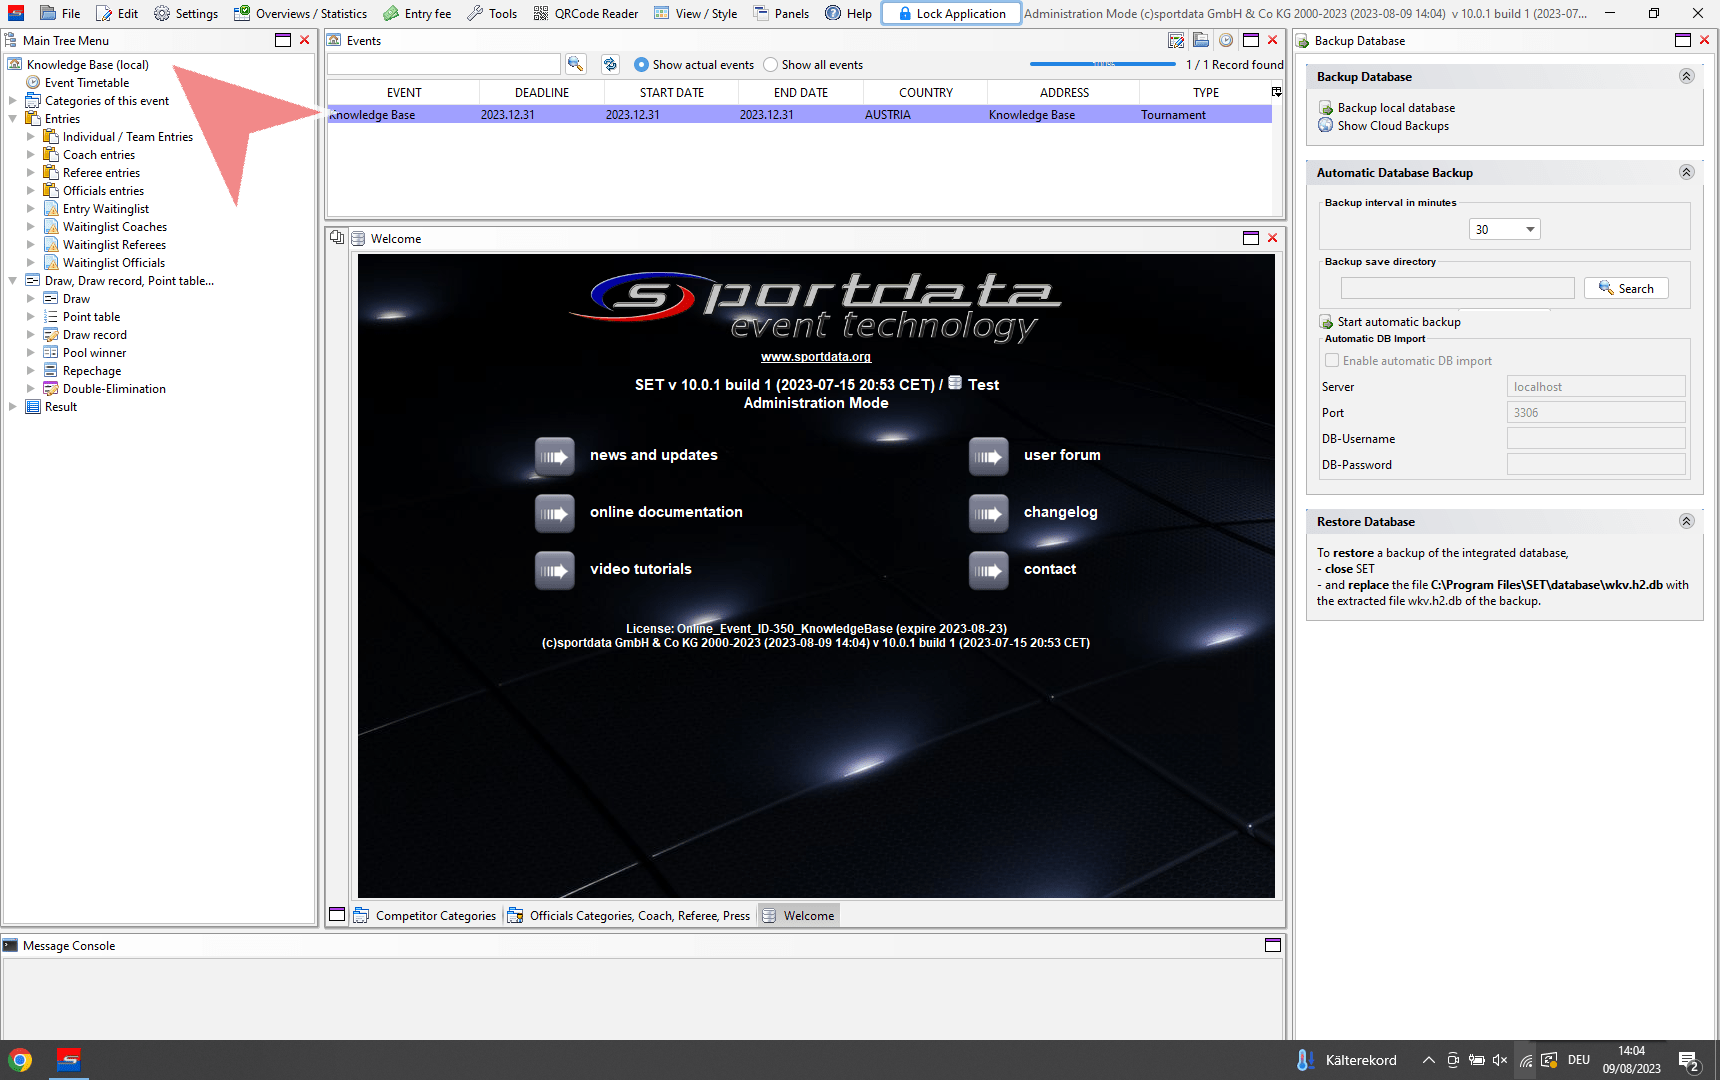Click the clock icon in Events header
Viewport: 1720px width, 1080px height.
pyautogui.click(x=1225, y=41)
